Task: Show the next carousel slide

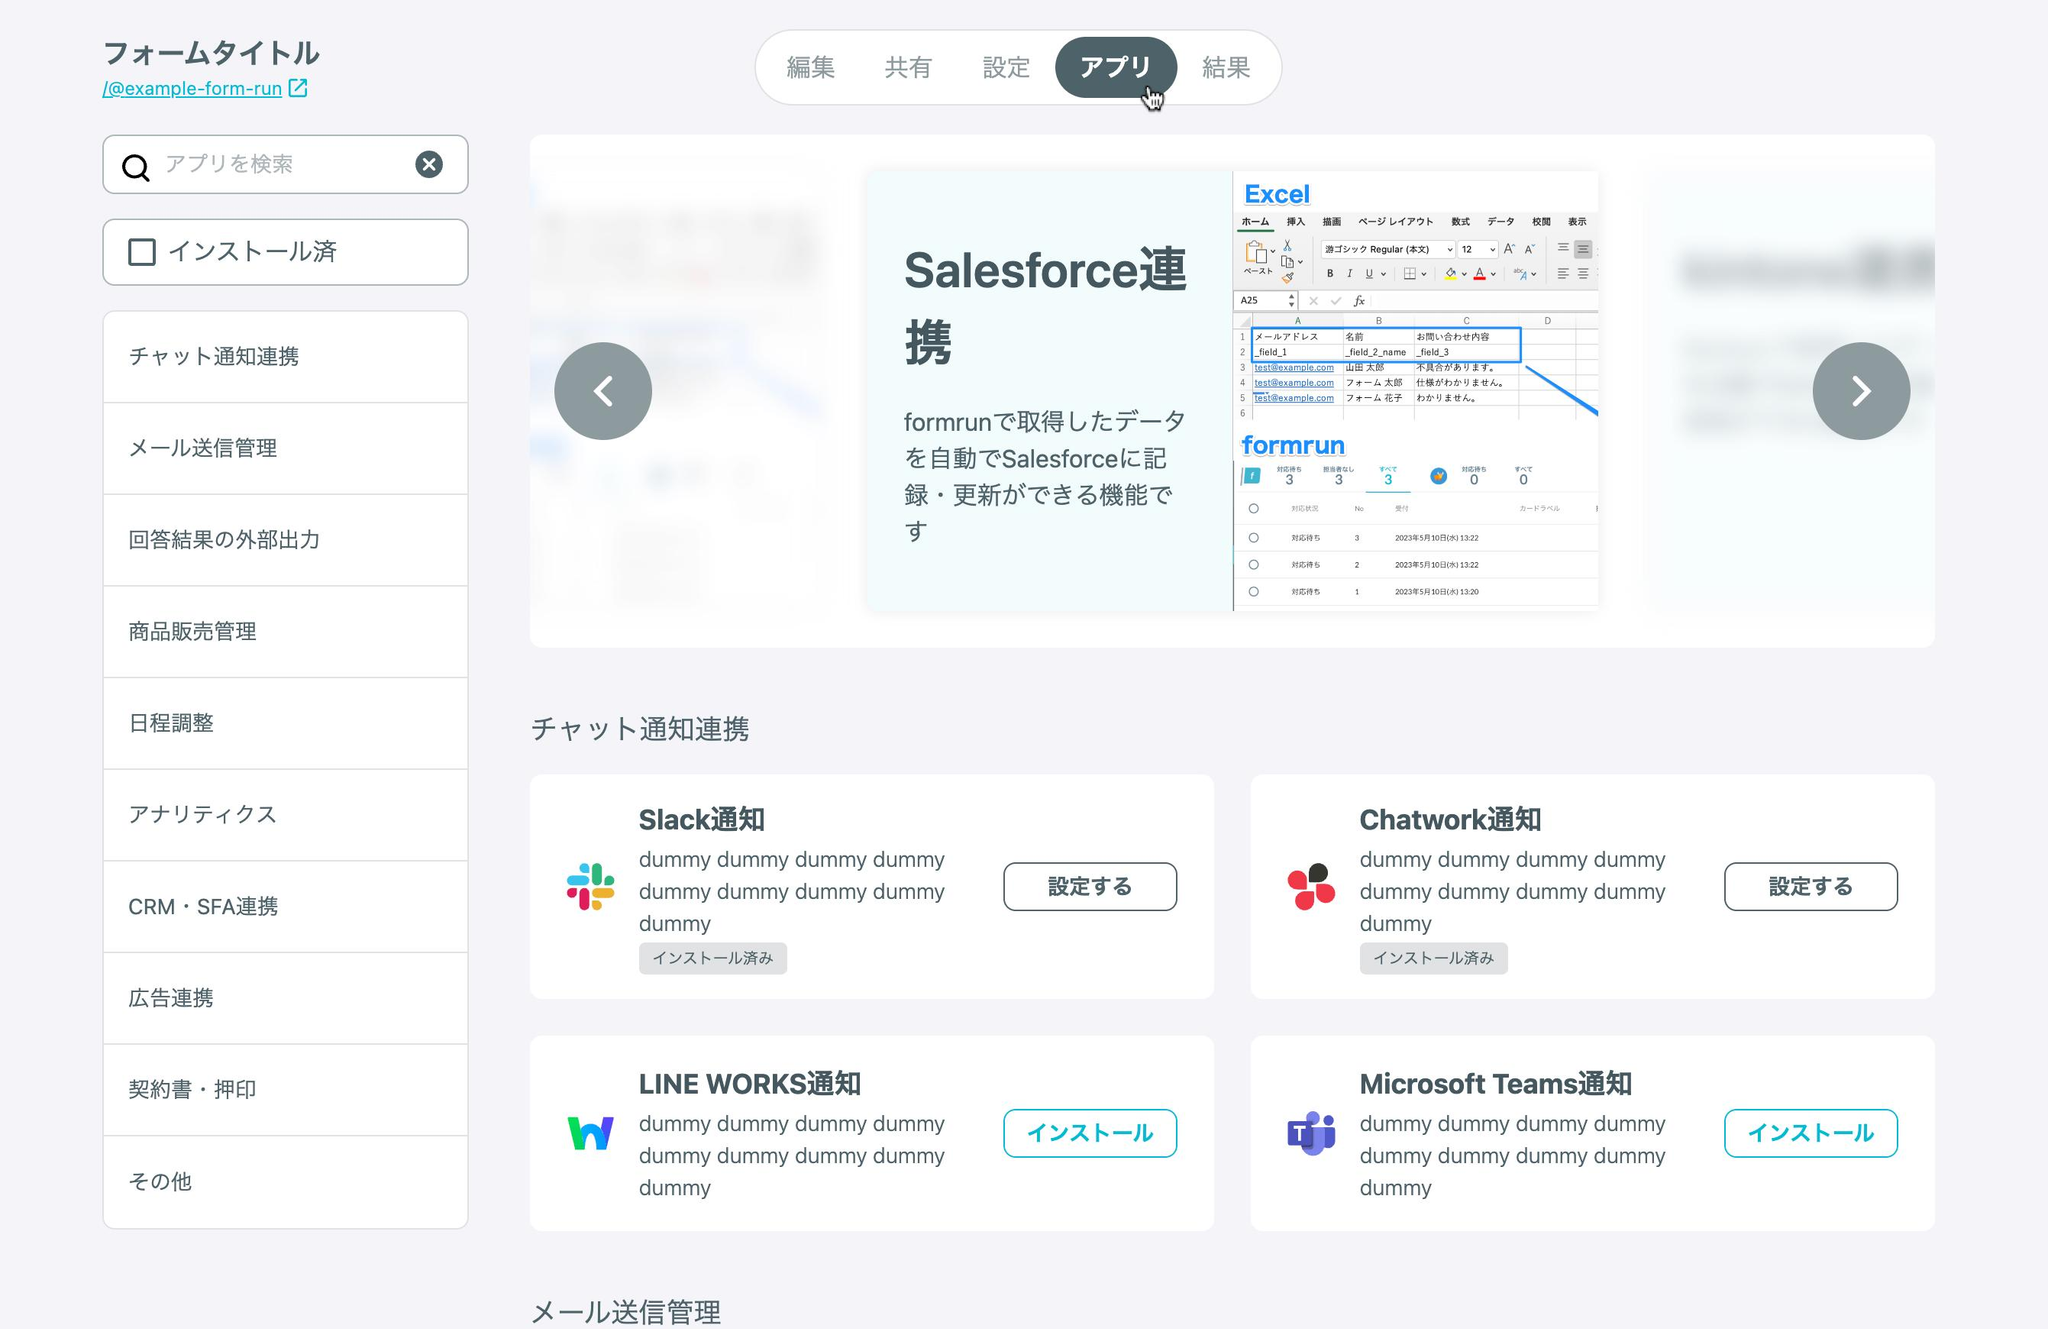Action: (x=1861, y=391)
